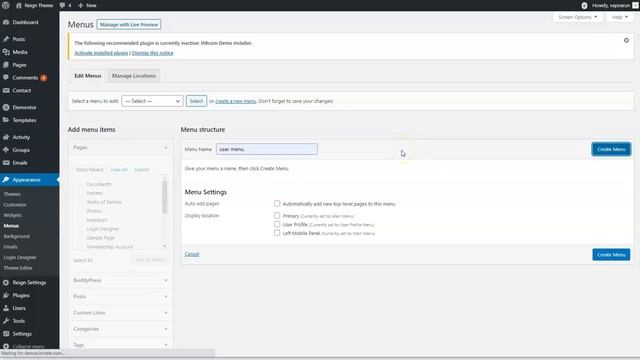
Task: Click the Cancel link
Action: [x=192, y=254]
